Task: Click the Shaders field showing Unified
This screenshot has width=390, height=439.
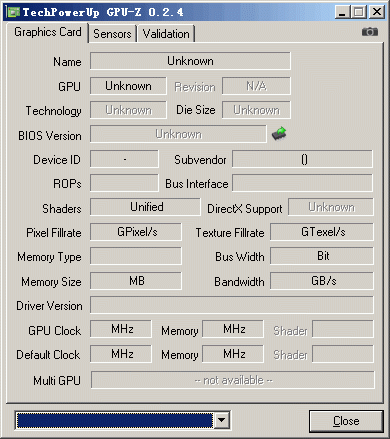Action: pos(145,207)
